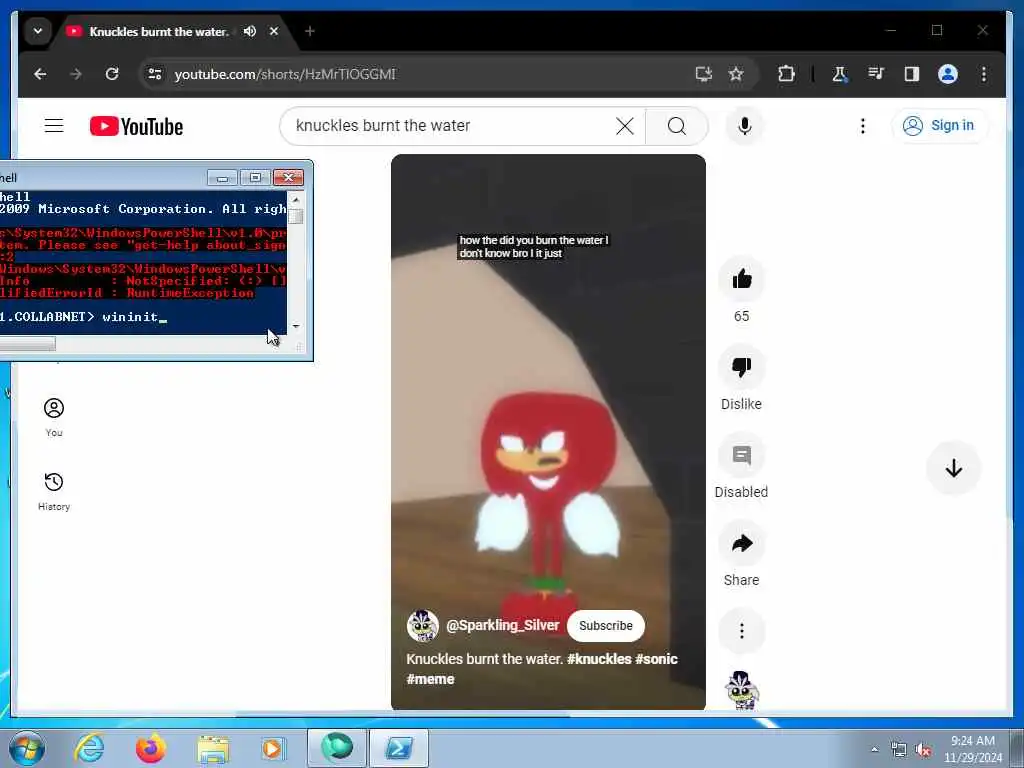1024x768 pixels.
Task: Start voice search with the microphone icon
Action: (x=744, y=125)
